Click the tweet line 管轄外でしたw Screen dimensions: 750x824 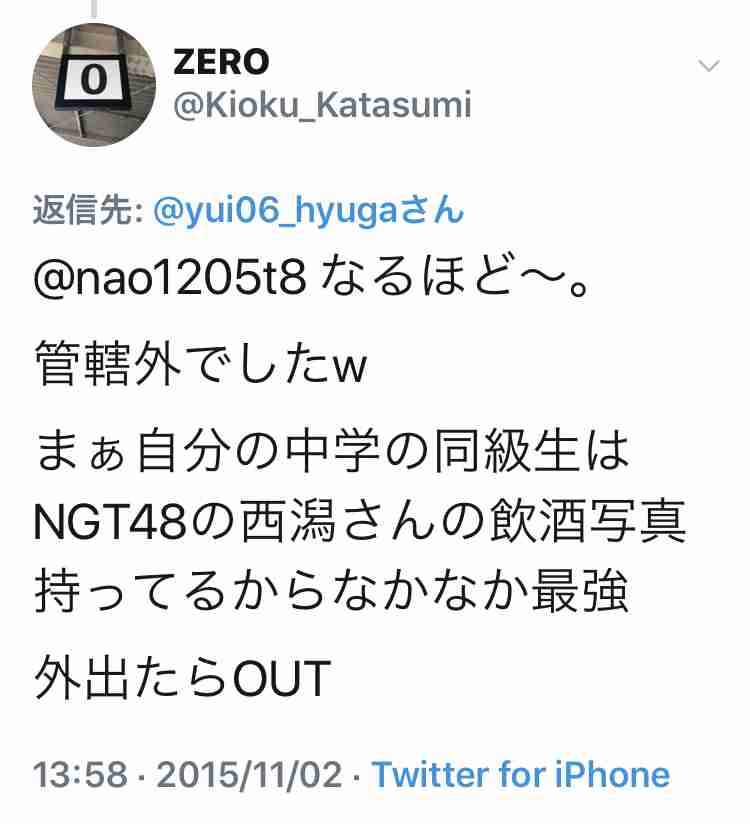200,364
